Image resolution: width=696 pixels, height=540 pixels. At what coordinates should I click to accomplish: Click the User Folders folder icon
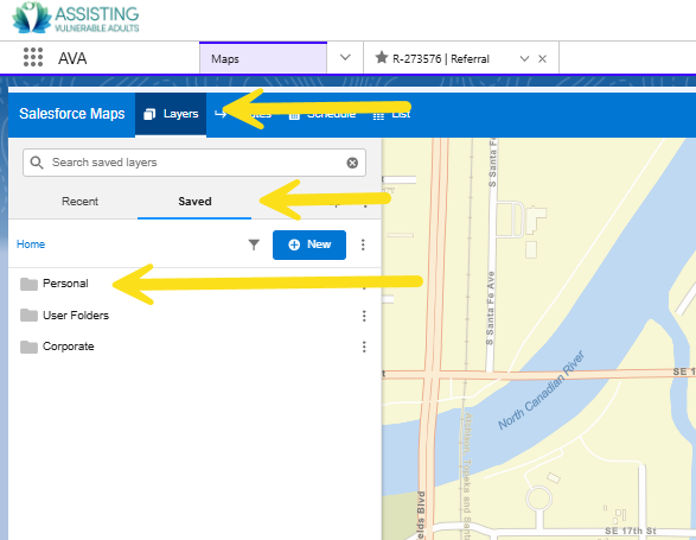point(29,315)
